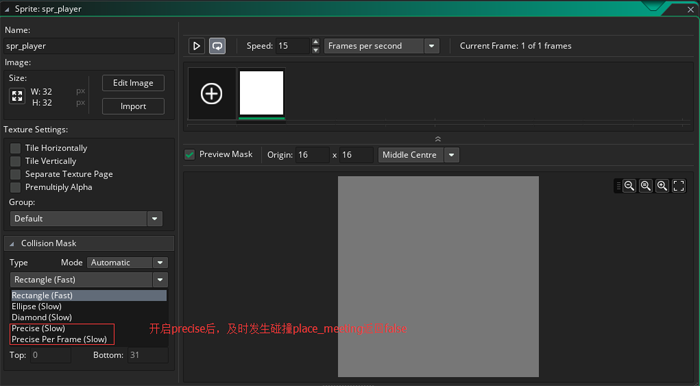The image size is (700, 386).
Task: Click the Edit Image button
Action: click(x=133, y=83)
